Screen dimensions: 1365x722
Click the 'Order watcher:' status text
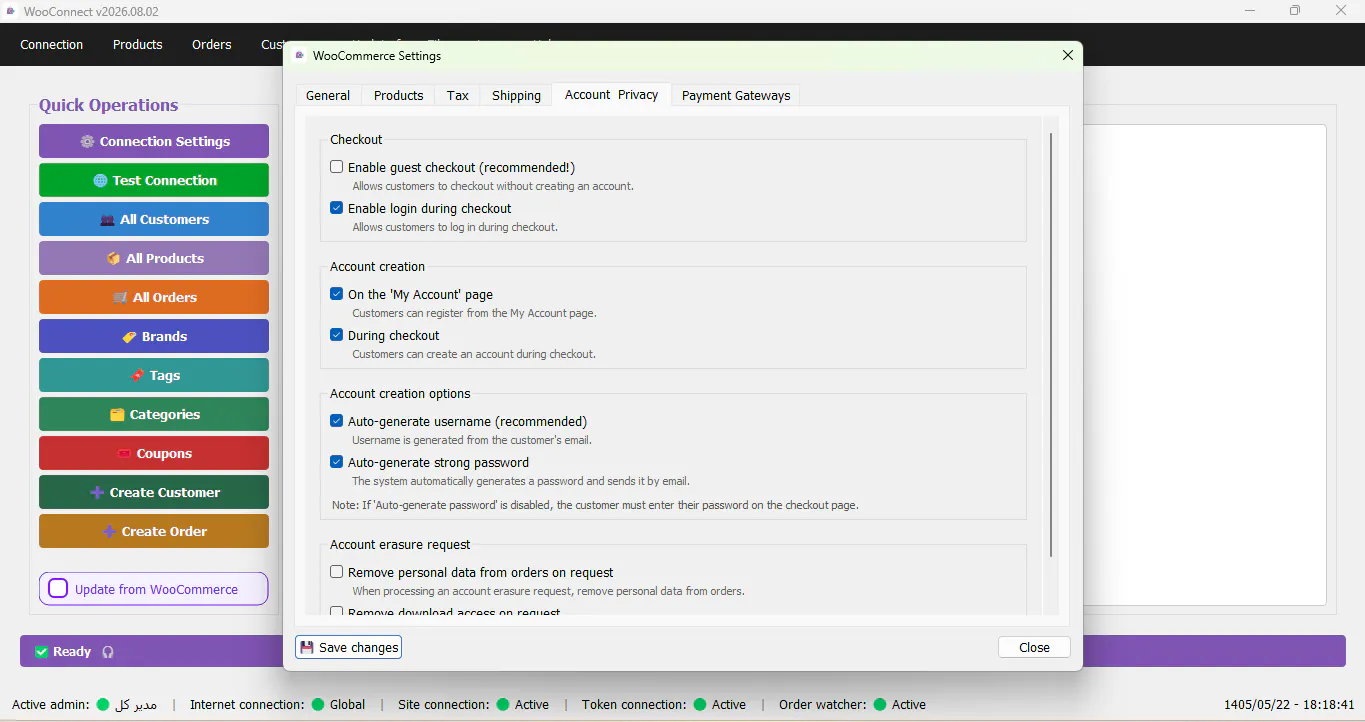[823, 704]
